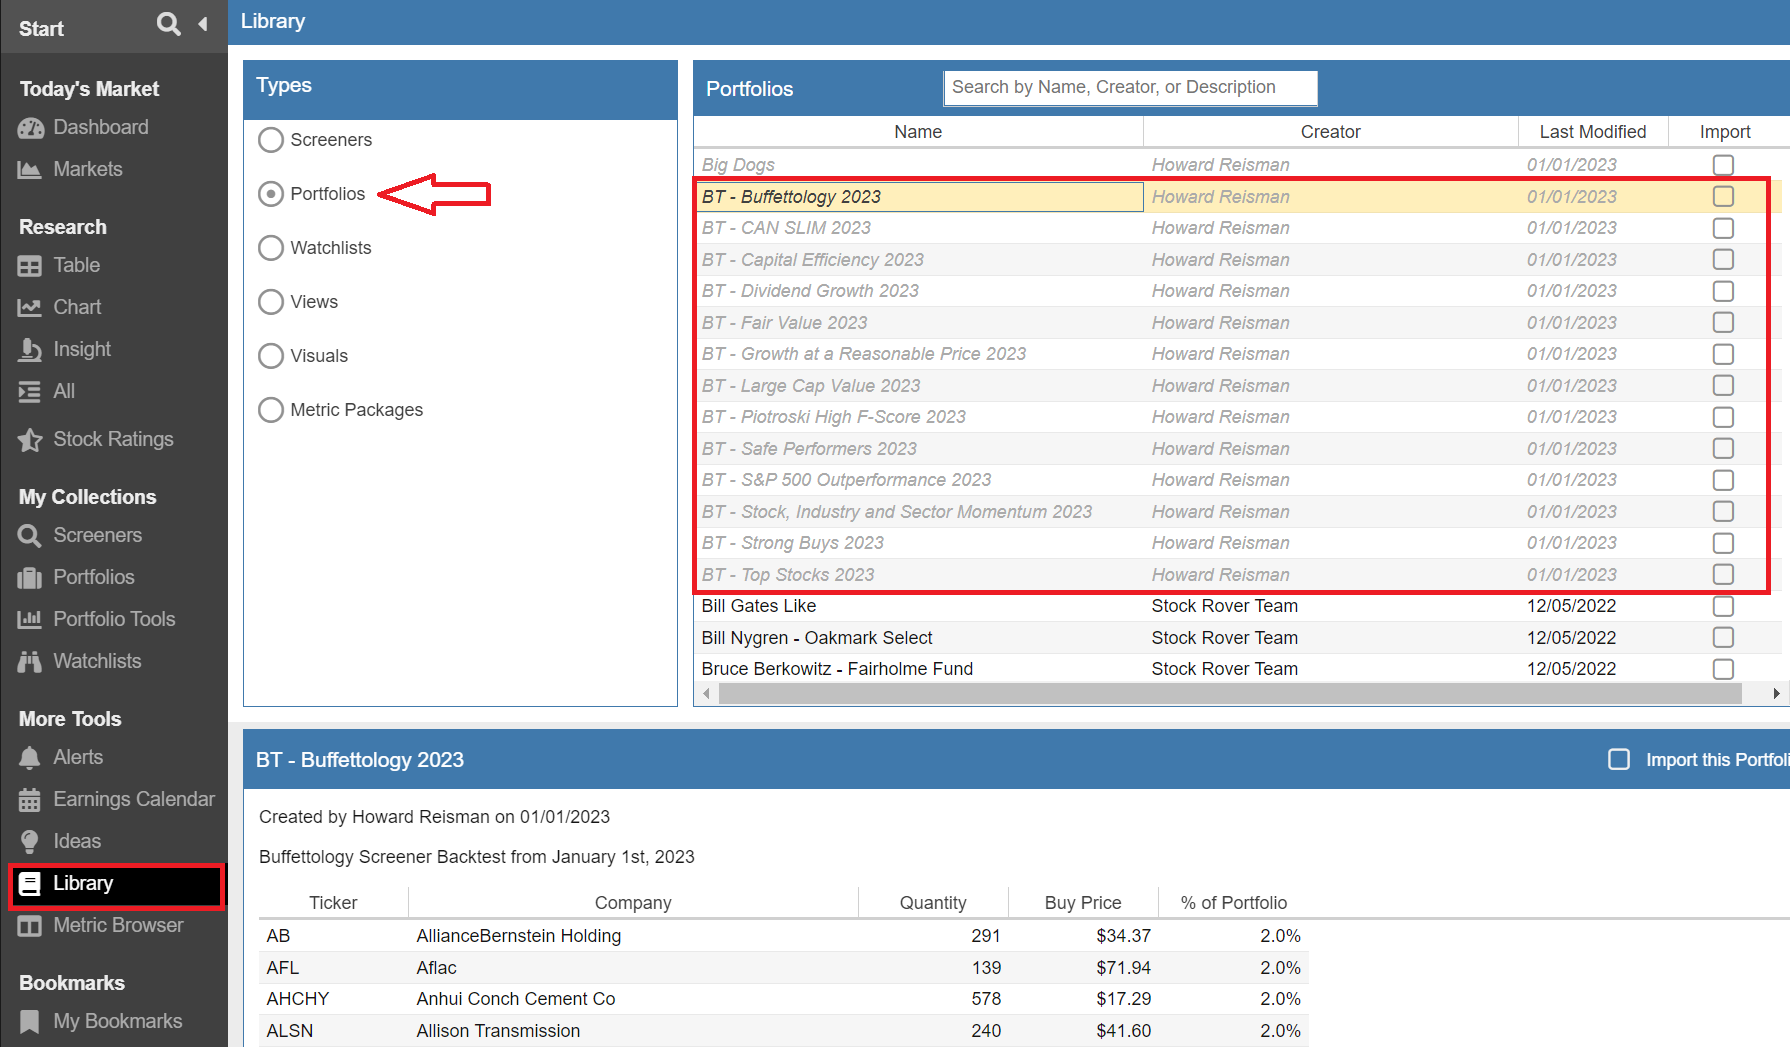Select the Bill Nygren - Oakmark Select row

click(1237, 638)
